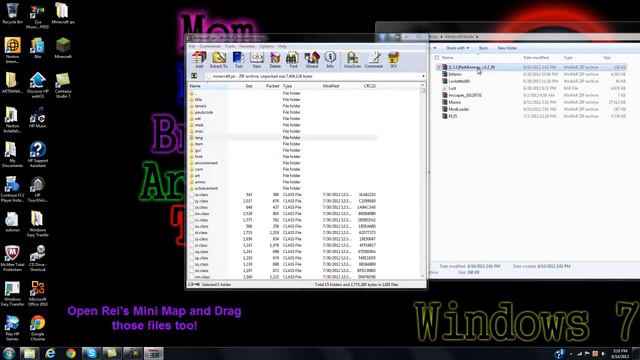Select the environment folder in WinRAR
This screenshot has width=640, height=360.
point(206,163)
